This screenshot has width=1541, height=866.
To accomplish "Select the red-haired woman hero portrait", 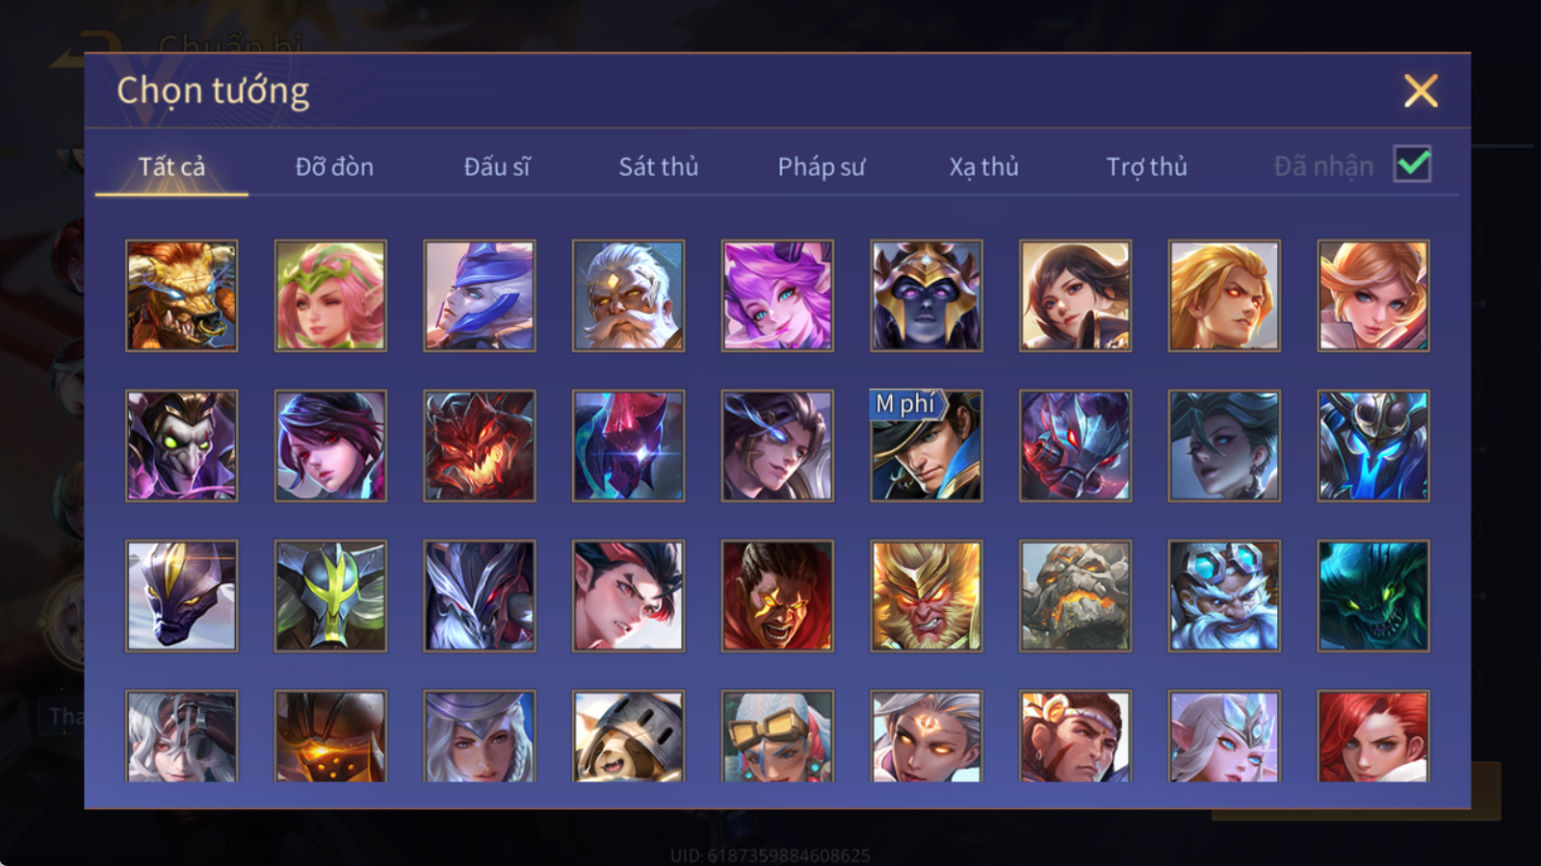I will [1373, 736].
